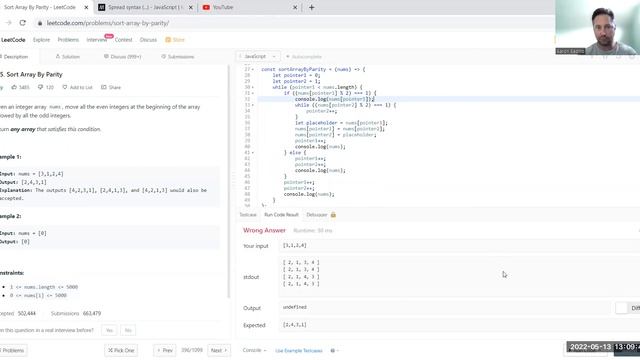Collapse code fold arrow at line 31
Viewport: 640px width, 360px height.
pos(253,93)
